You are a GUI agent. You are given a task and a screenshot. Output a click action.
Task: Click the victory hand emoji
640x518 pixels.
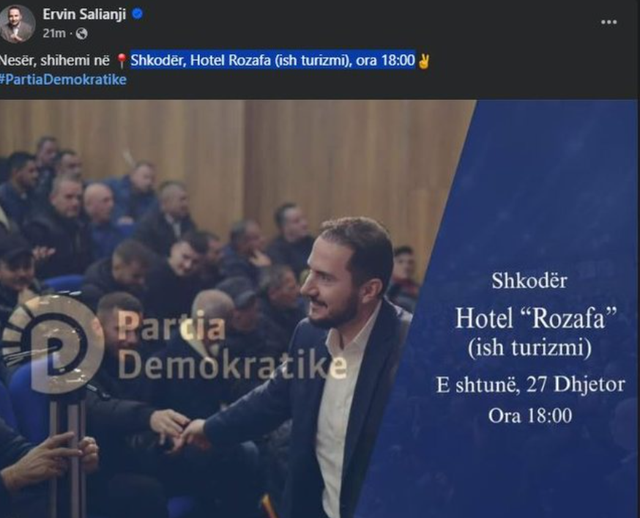(423, 61)
